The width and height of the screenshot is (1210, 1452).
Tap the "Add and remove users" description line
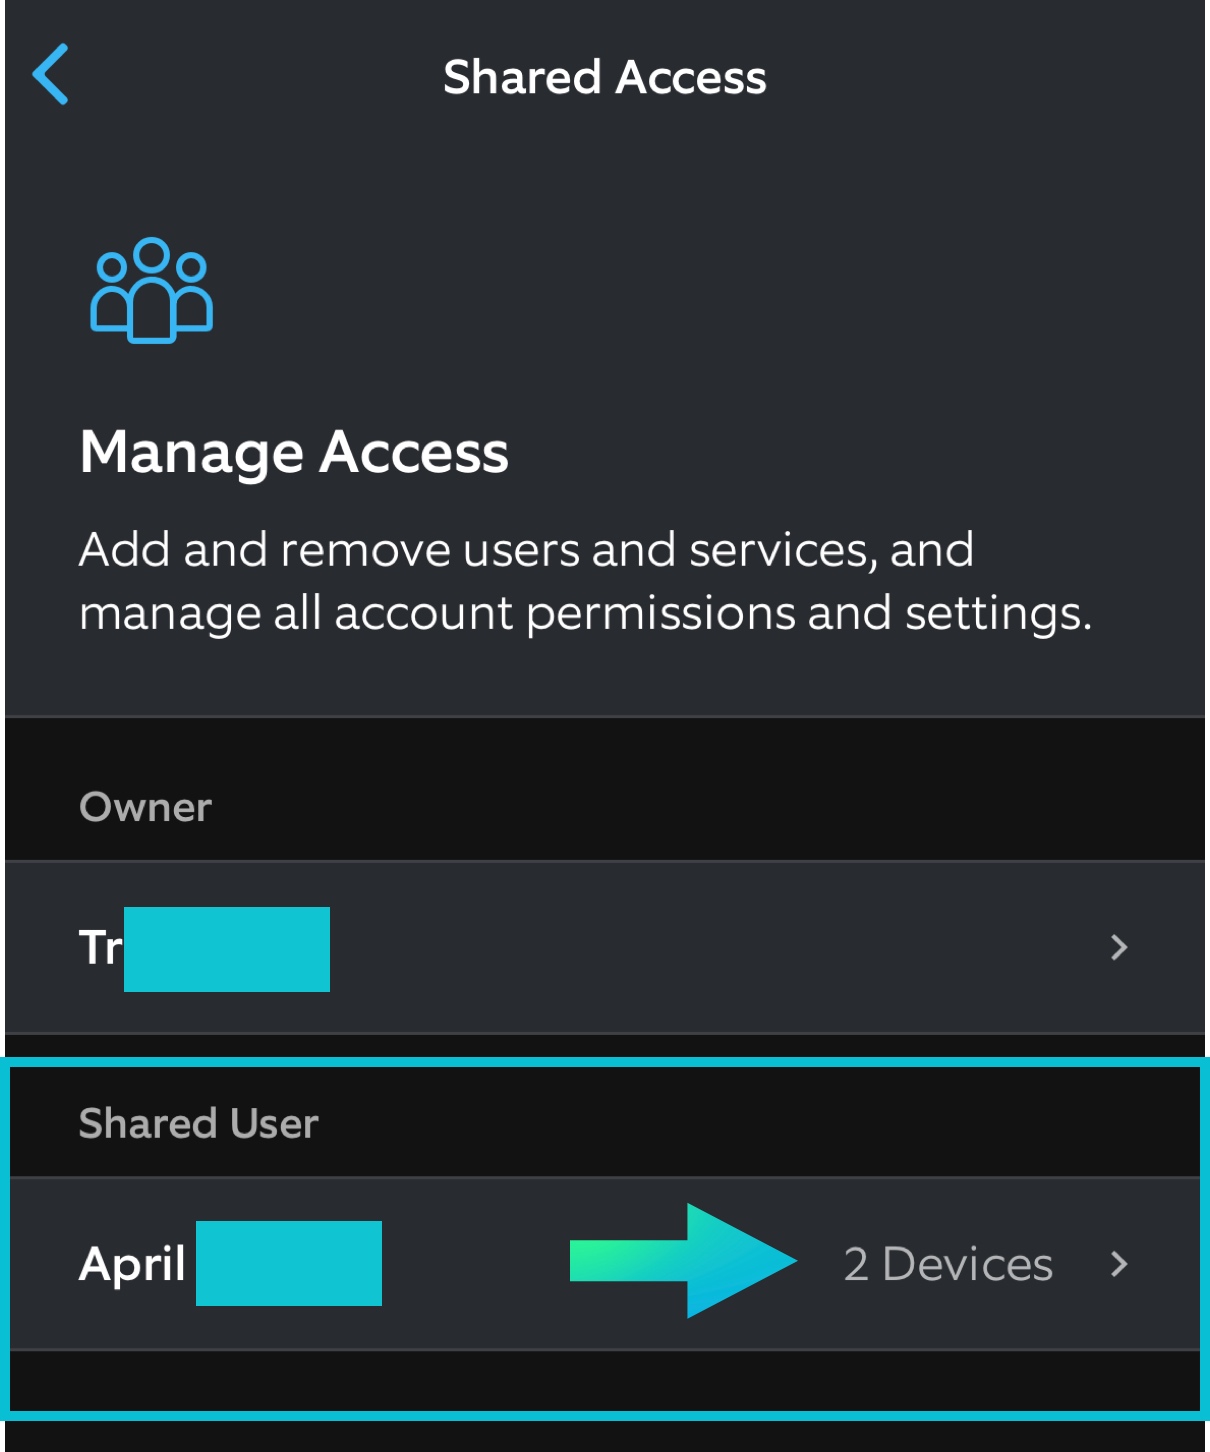coord(526,550)
